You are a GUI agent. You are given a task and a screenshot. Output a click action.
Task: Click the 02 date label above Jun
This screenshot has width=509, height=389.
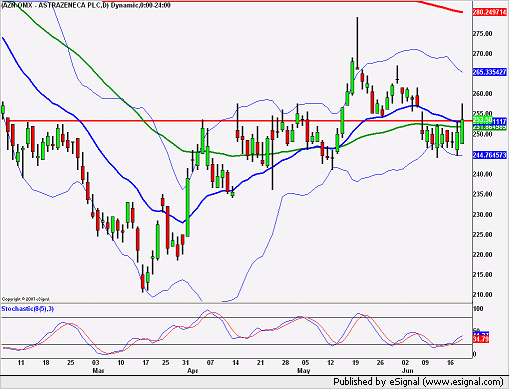pos(405,363)
